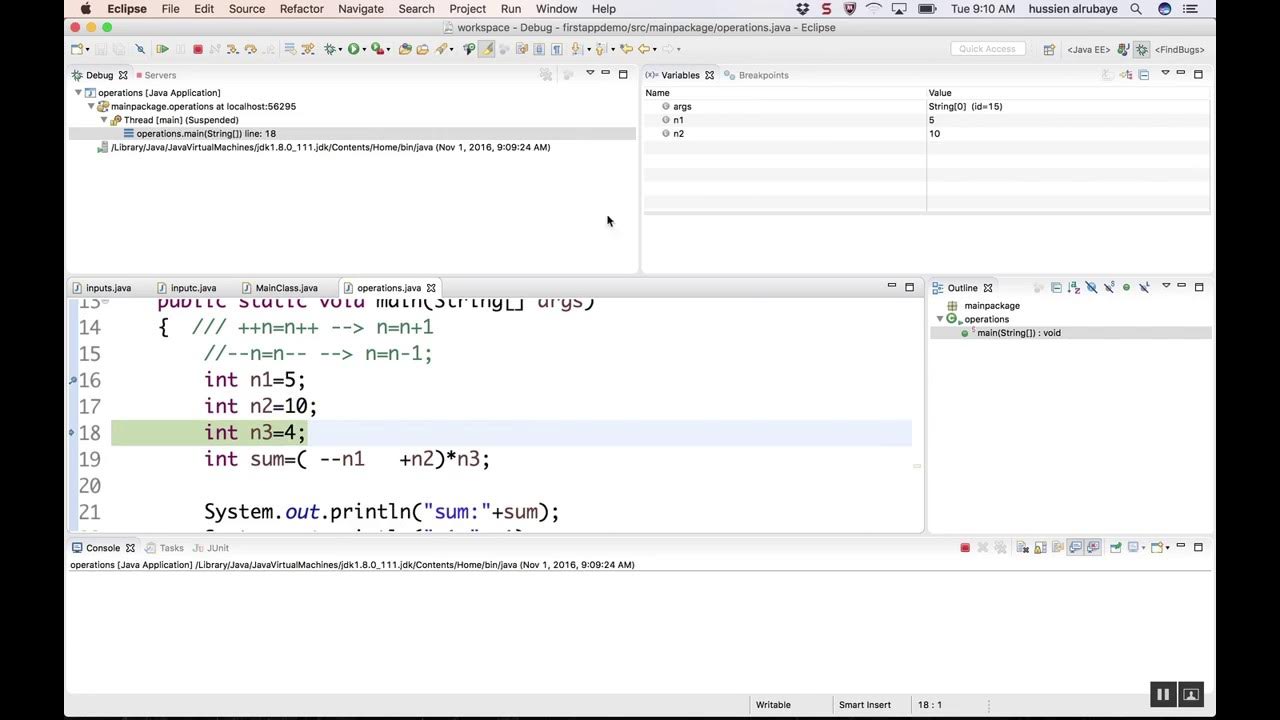The width and height of the screenshot is (1280, 720).
Task: Click the Previous Annotation icon
Action: tap(600, 49)
